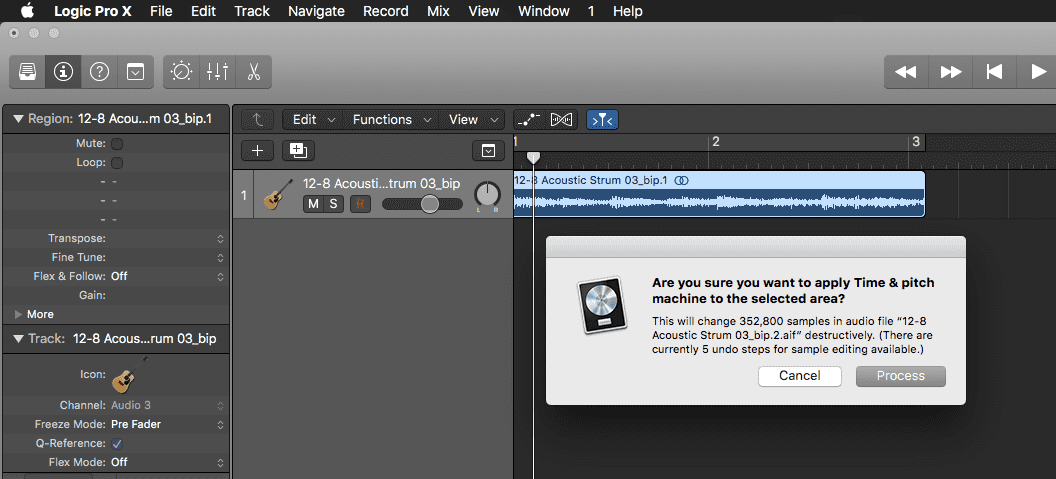
Task: Click the playhead marker in ruler
Action: coord(533,158)
